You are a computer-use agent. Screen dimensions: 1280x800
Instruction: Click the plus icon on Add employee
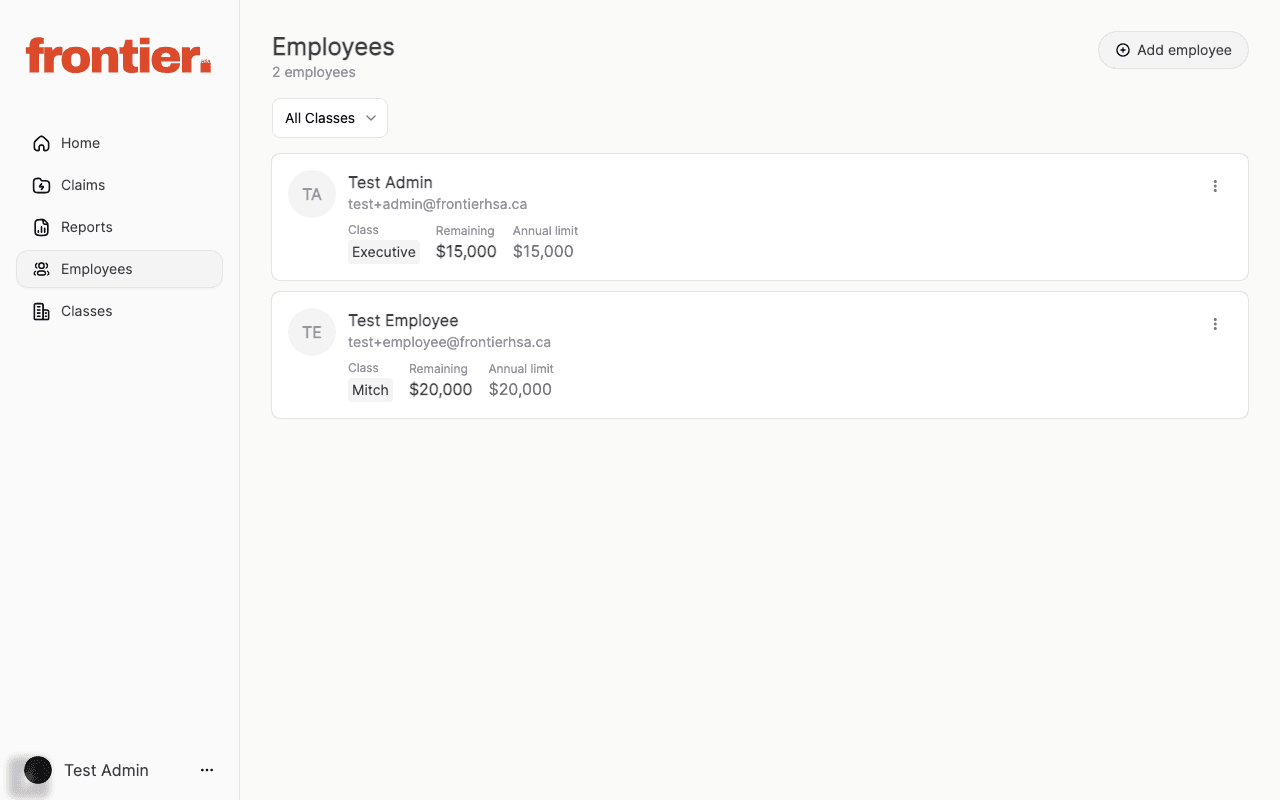pos(1123,49)
